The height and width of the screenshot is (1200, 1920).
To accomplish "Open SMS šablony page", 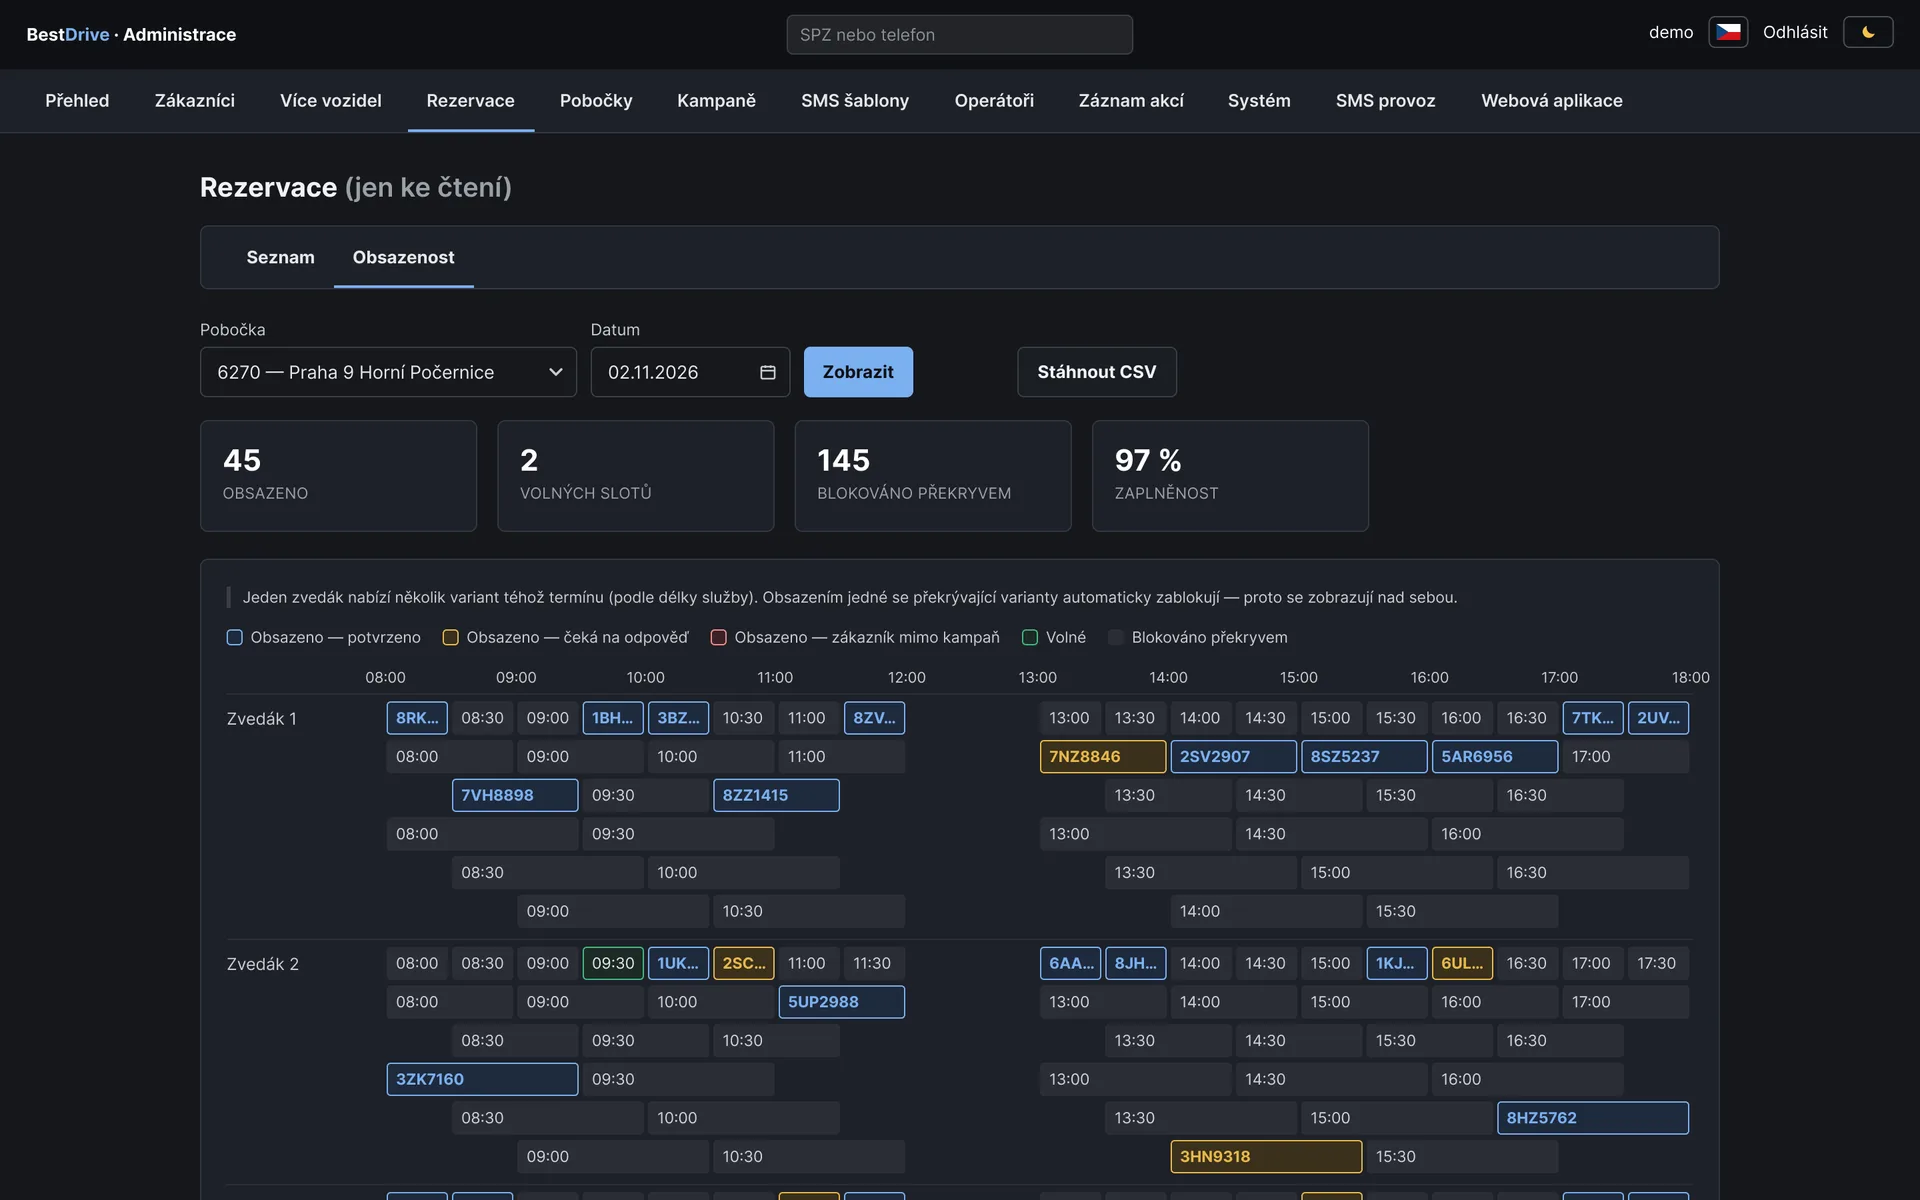I will (855, 101).
